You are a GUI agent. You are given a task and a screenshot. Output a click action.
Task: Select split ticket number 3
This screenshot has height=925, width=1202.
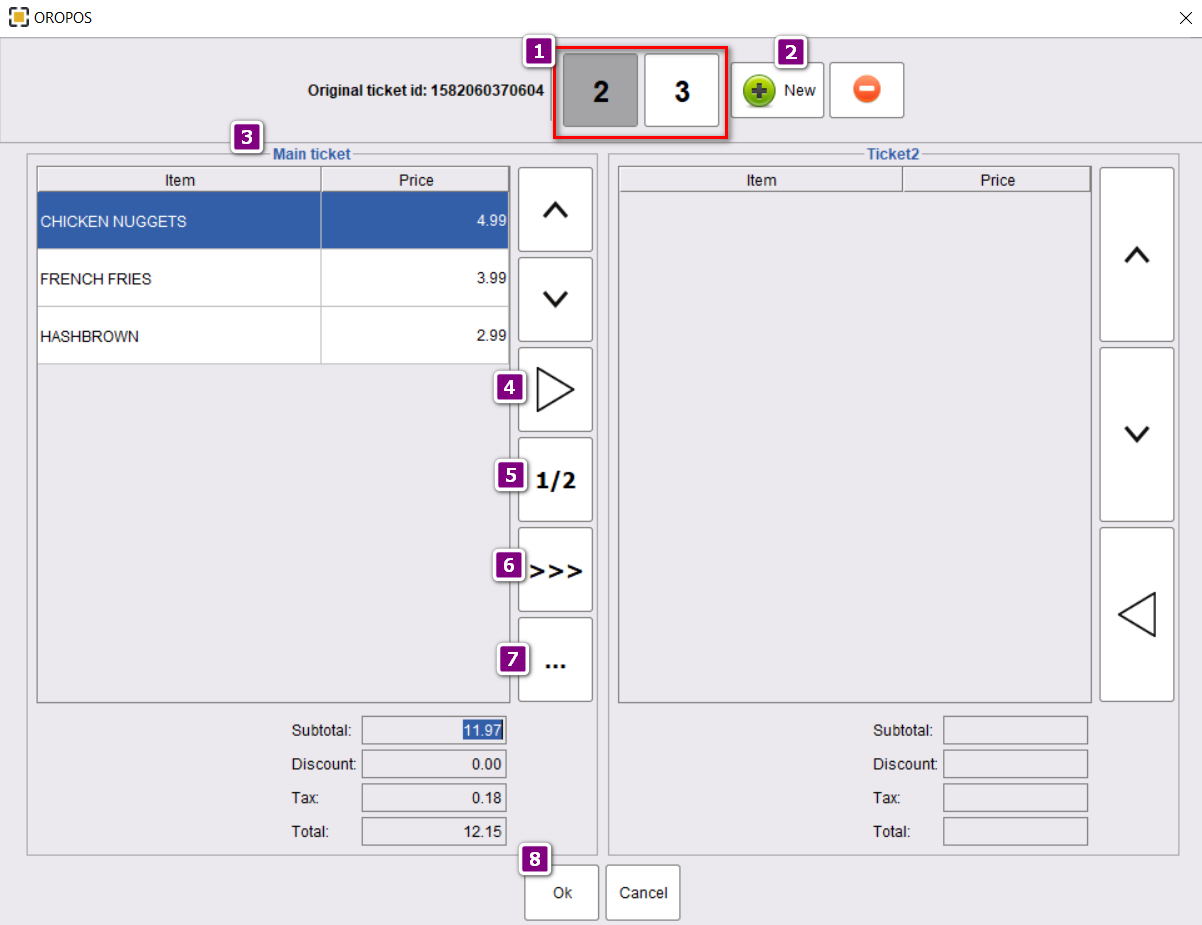682,90
